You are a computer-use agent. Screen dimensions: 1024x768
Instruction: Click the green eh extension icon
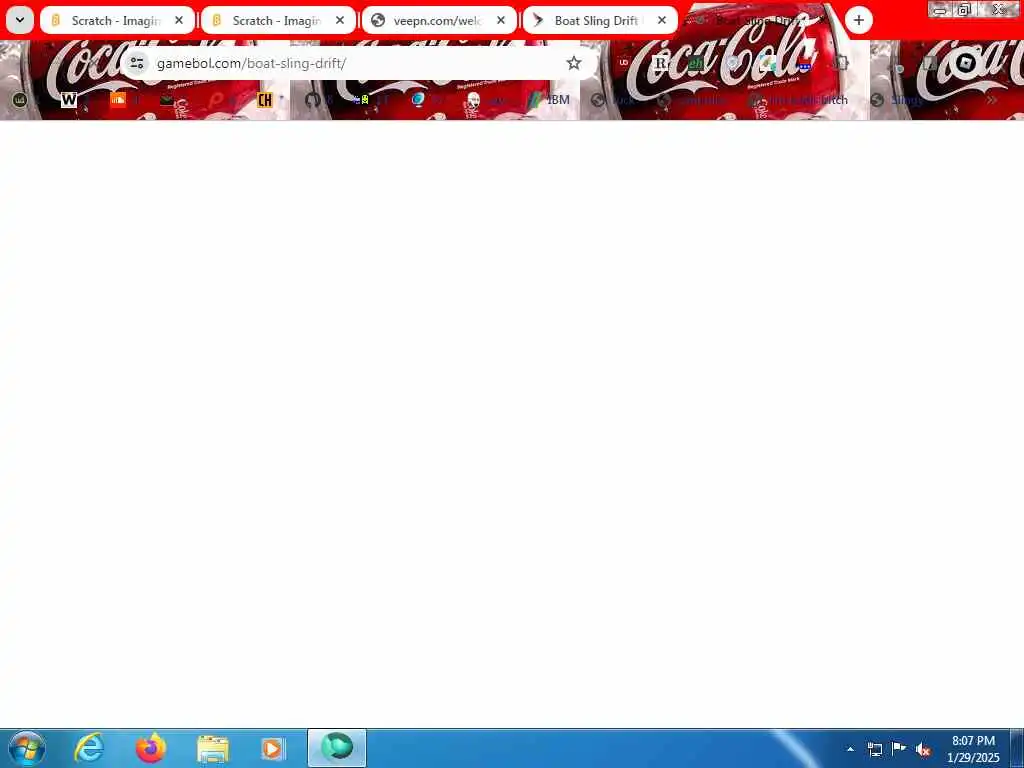[x=696, y=63]
